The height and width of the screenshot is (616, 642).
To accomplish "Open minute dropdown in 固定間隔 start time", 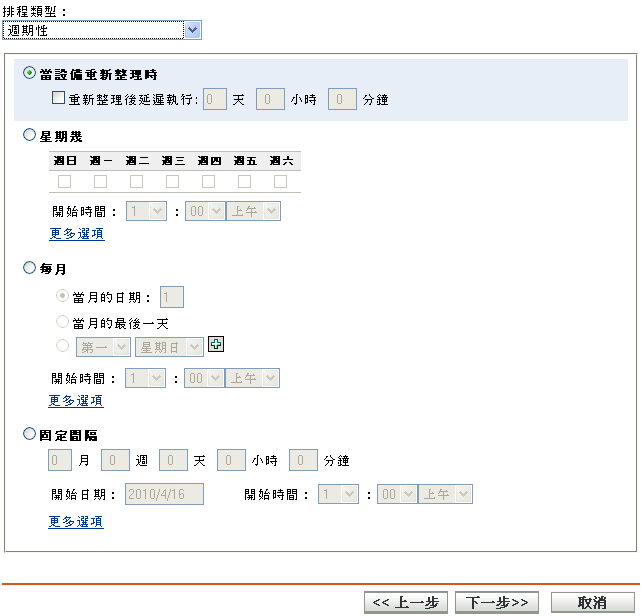I will tap(397, 494).
